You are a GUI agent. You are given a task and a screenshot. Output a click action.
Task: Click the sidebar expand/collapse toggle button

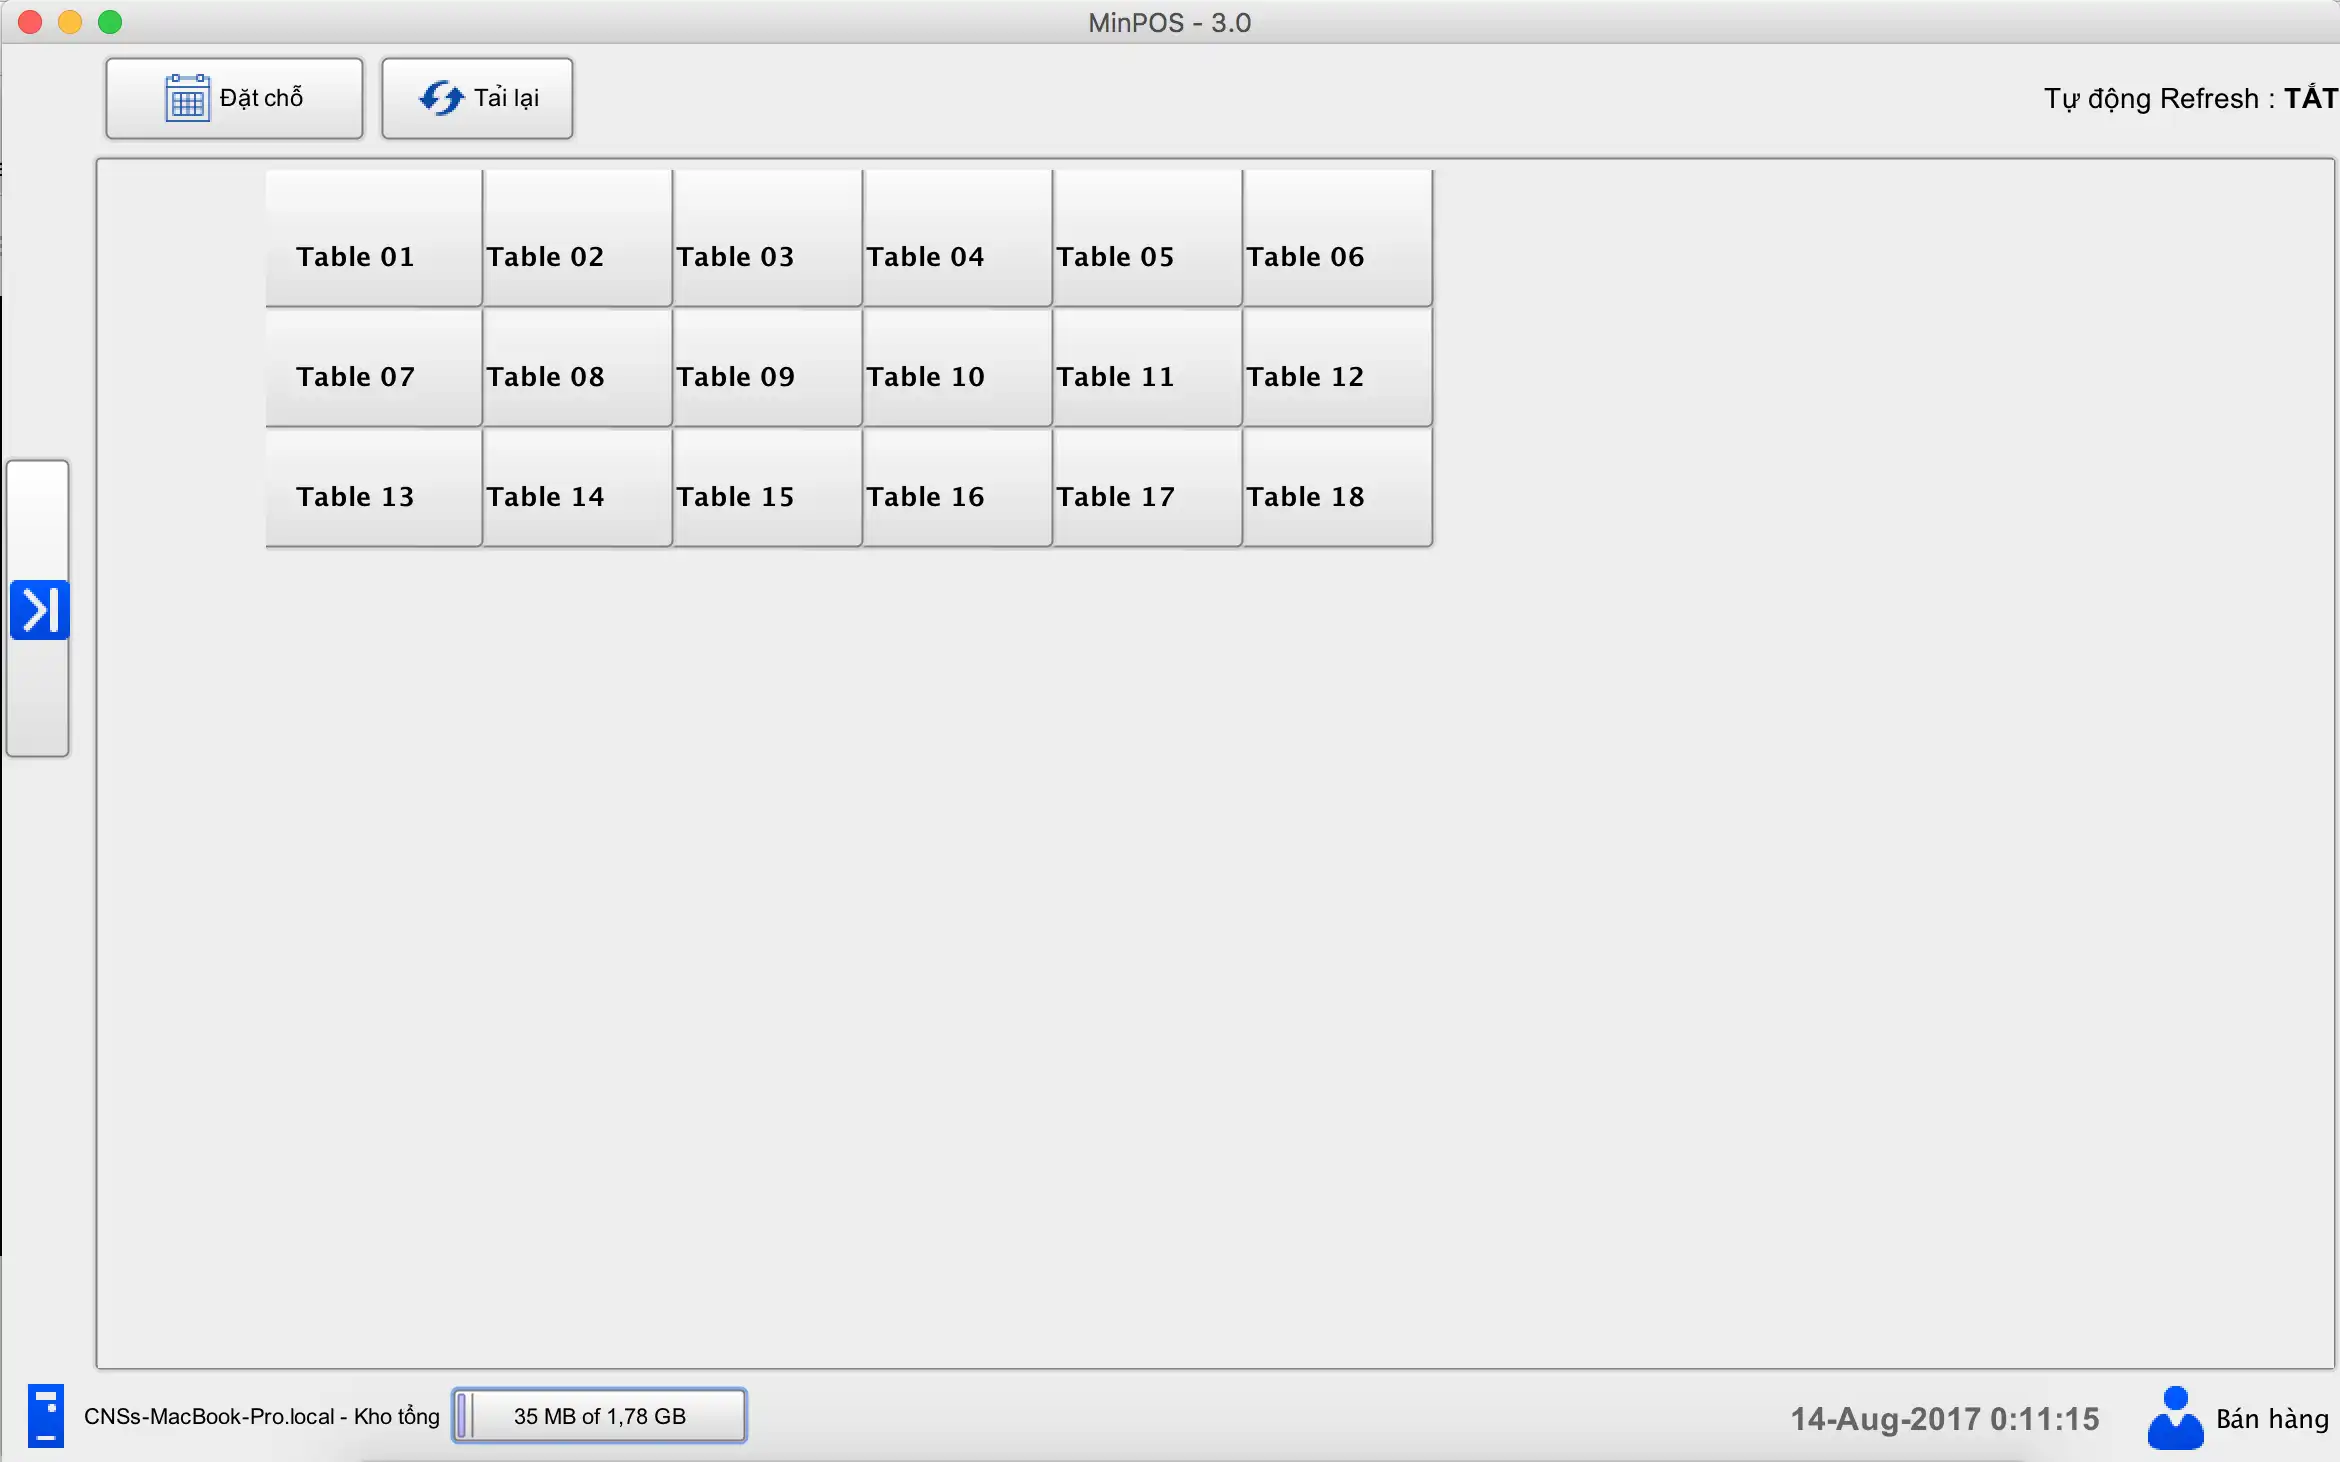tap(44, 608)
